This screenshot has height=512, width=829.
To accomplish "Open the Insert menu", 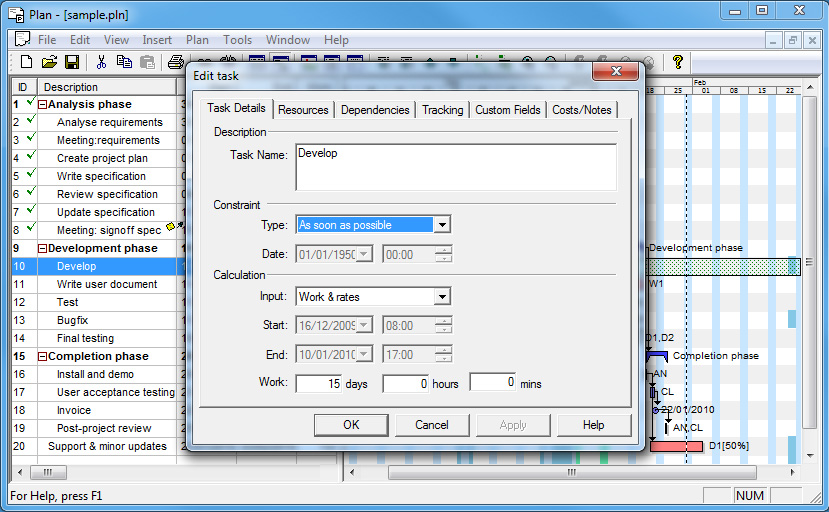I will (157, 40).
